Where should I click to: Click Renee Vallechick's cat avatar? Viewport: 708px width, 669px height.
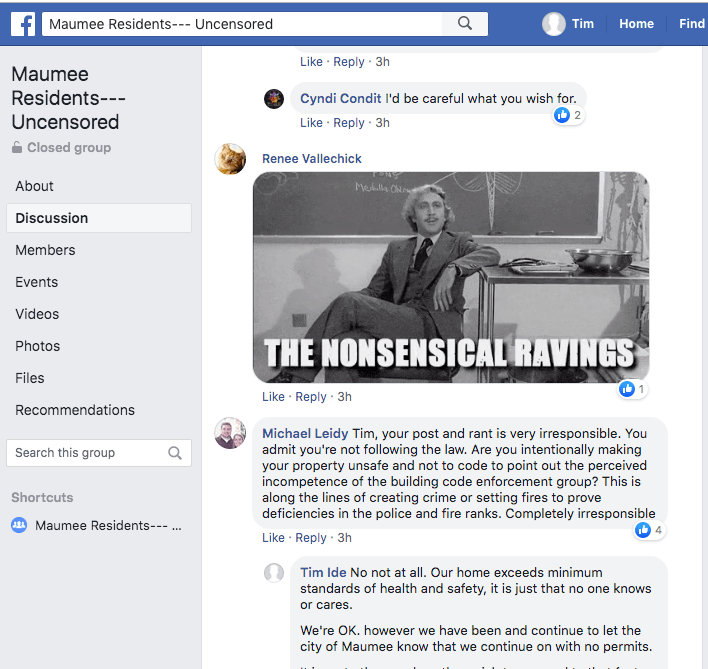tap(231, 159)
